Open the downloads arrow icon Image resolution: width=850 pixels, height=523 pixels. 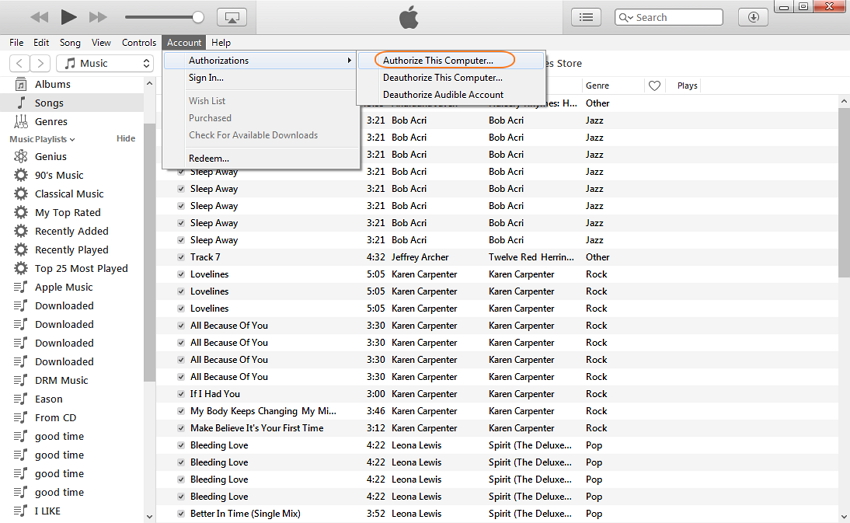tap(754, 17)
